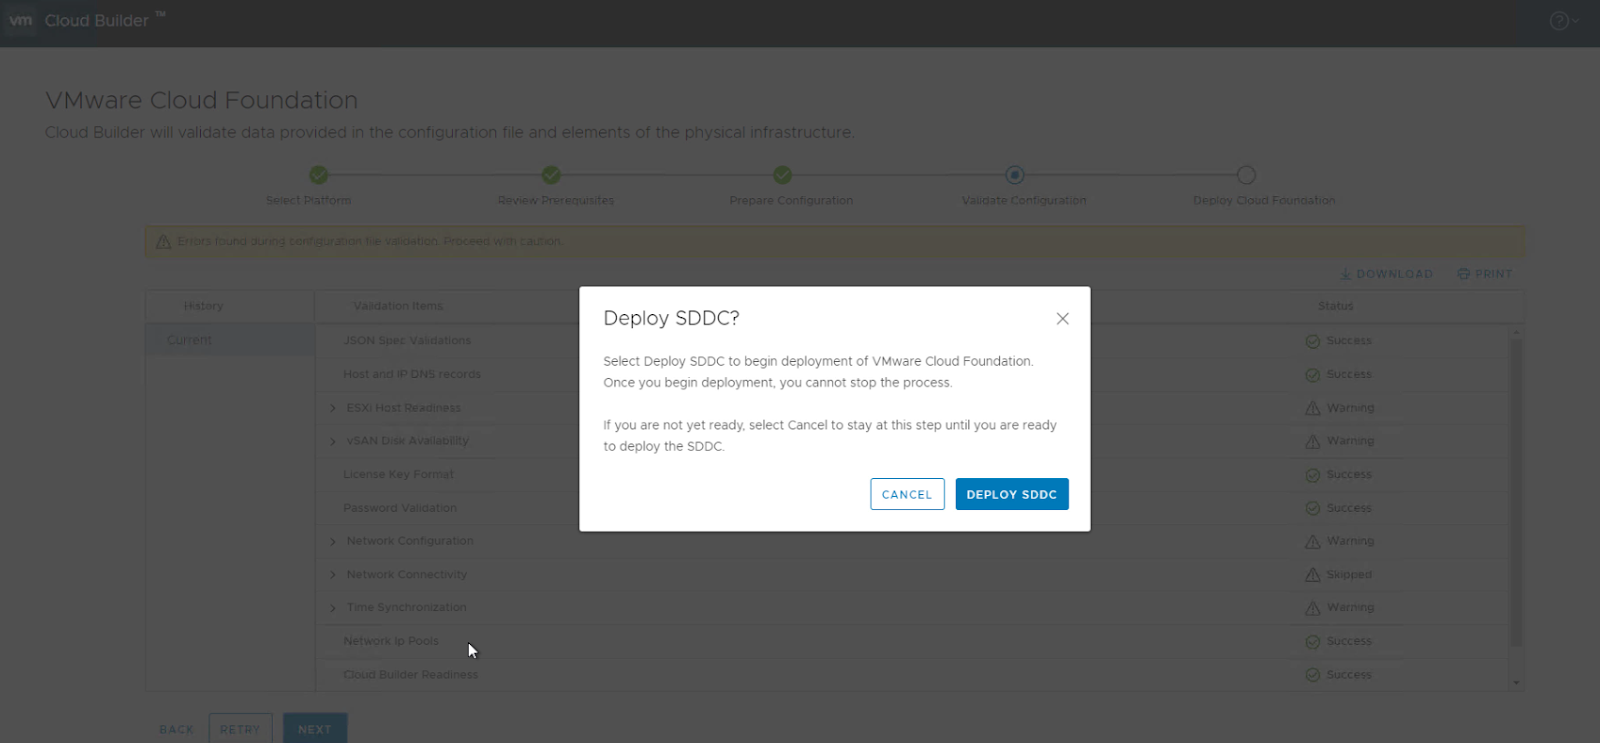Screen dimensions: 1600x743
Task: Click the VMware Cloud Foundation page heading
Action: (201, 100)
